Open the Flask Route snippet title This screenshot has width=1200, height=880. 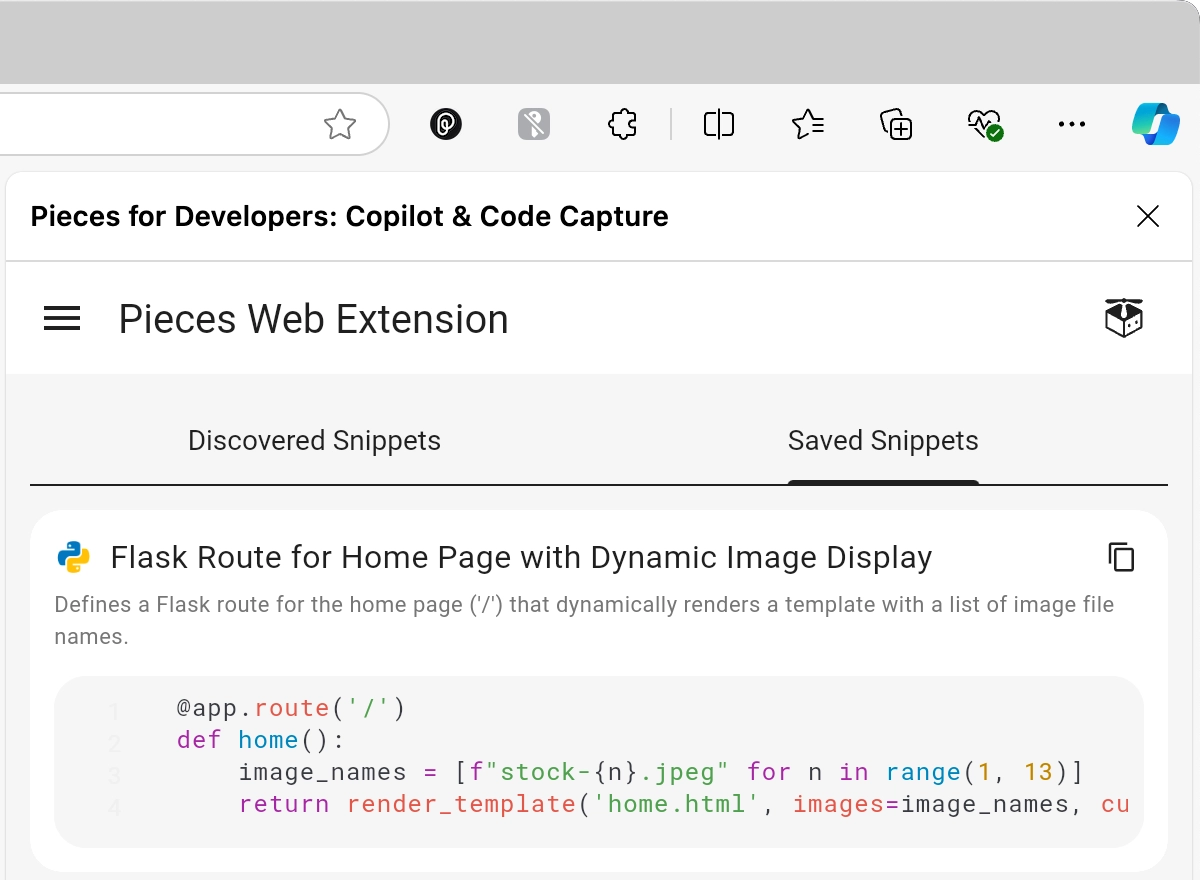pos(520,557)
